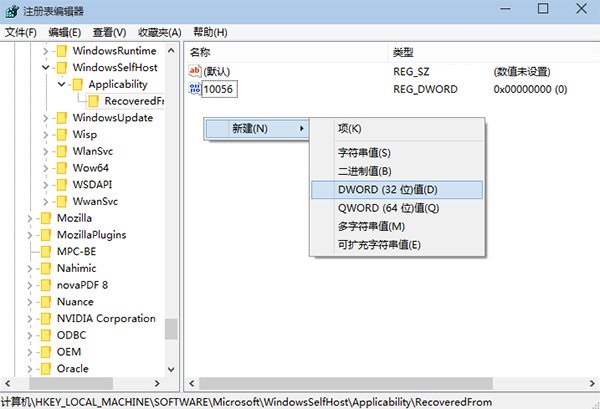Click the tree pane scroll down arrow
The height and width of the screenshot is (409, 600).
point(171,369)
